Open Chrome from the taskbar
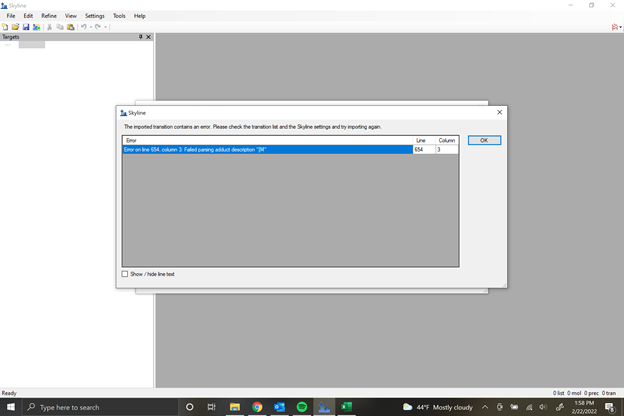This screenshot has height=416, width=624. point(257,407)
